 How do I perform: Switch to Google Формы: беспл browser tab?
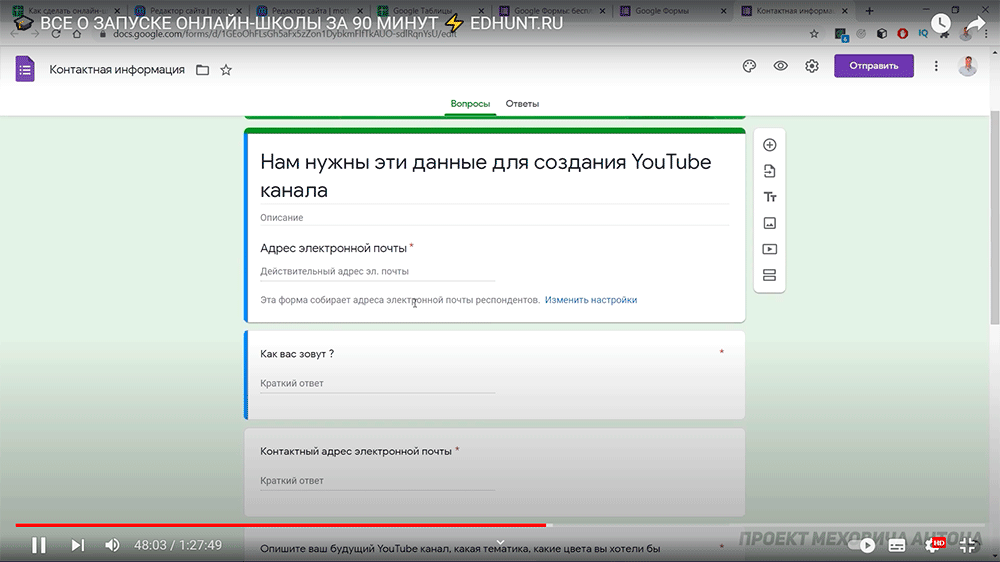pos(552,10)
